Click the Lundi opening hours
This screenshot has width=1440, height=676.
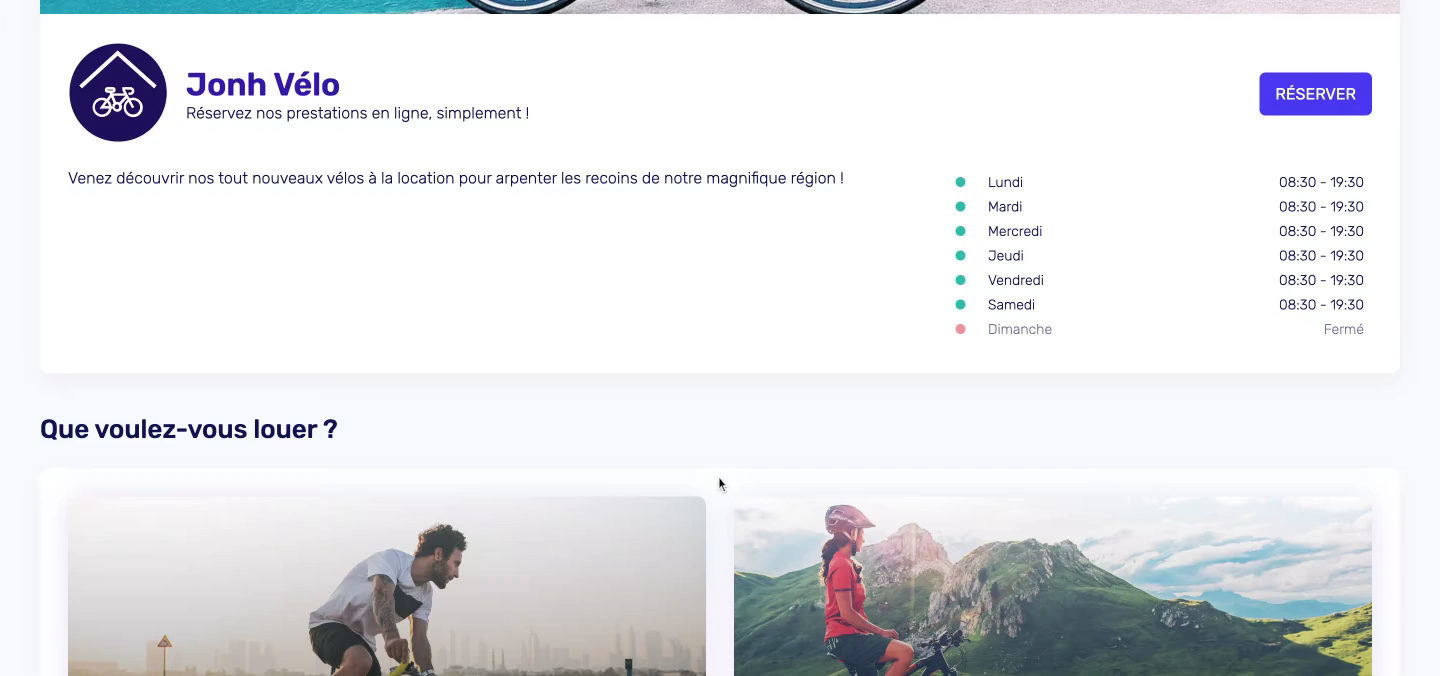(x=1321, y=182)
